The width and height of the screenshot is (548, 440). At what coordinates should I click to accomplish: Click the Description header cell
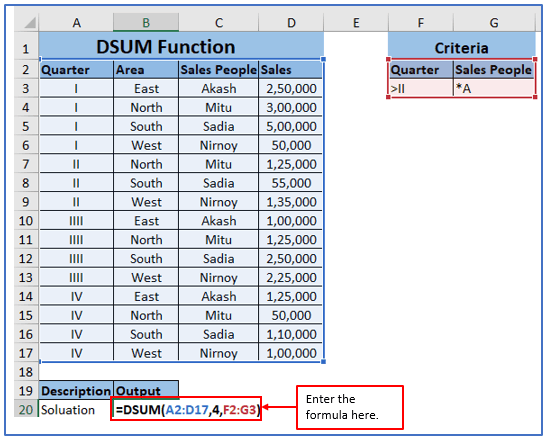point(76,390)
